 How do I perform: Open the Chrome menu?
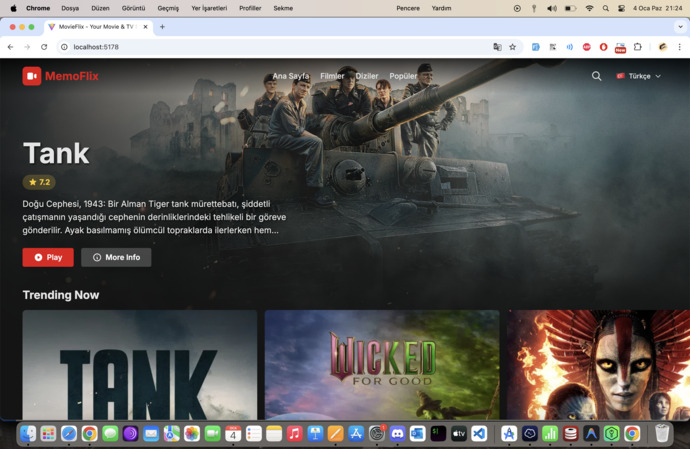[38, 8]
